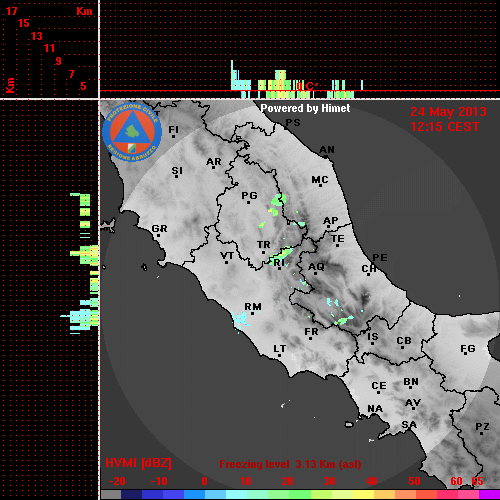
Task: Click the PG city label
Action: 249,195
